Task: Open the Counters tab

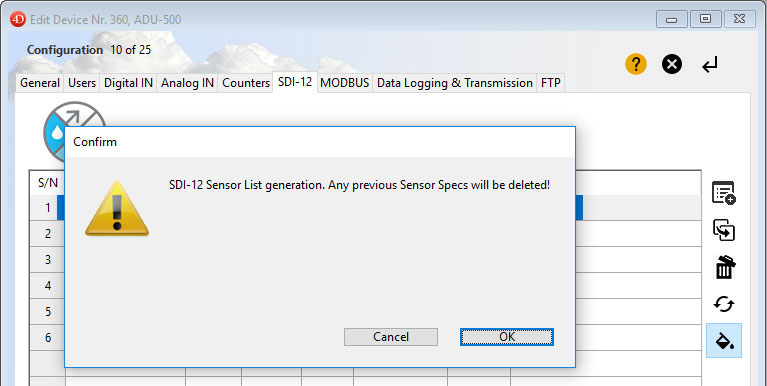Action: pos(246,83)
